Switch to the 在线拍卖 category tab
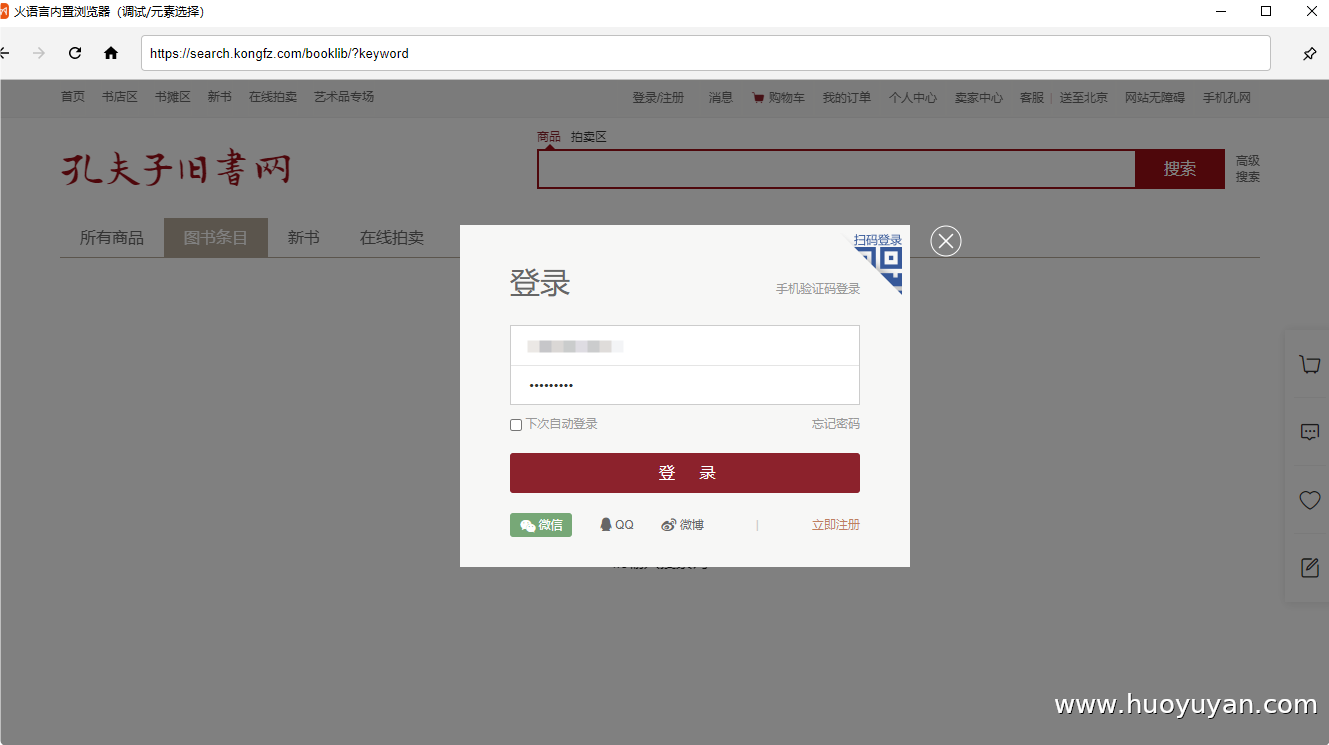1329x745 pixels. click(x=392, y=238)
